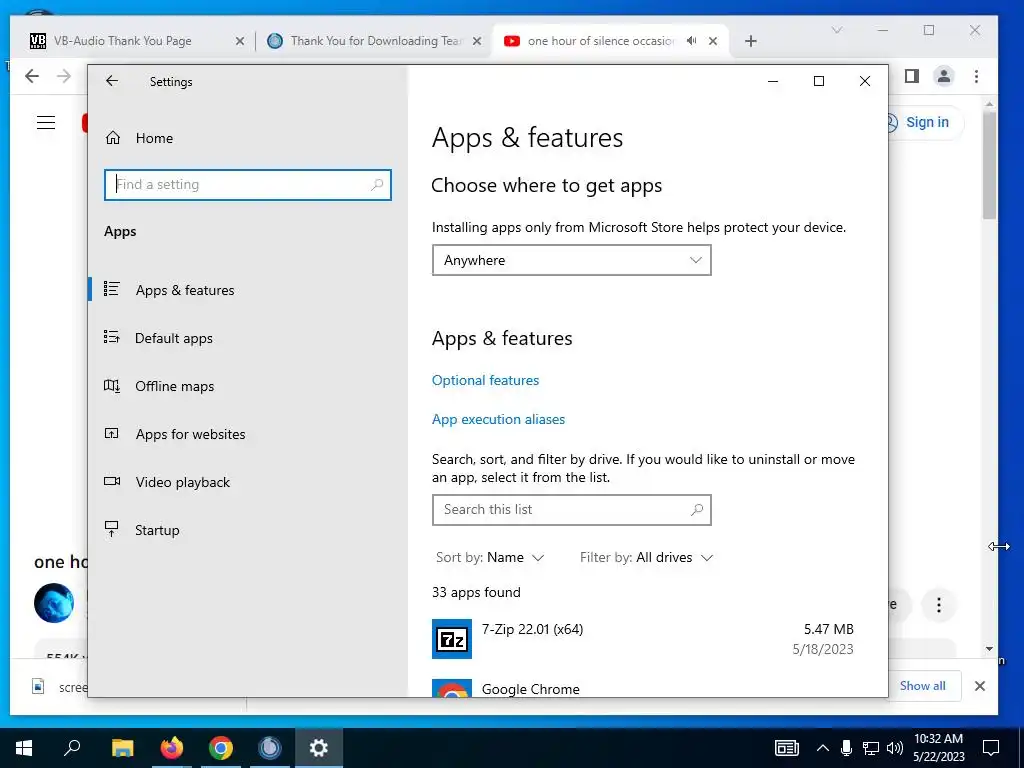Toggle the Chrome side panel icon

[x=912, y=76]
